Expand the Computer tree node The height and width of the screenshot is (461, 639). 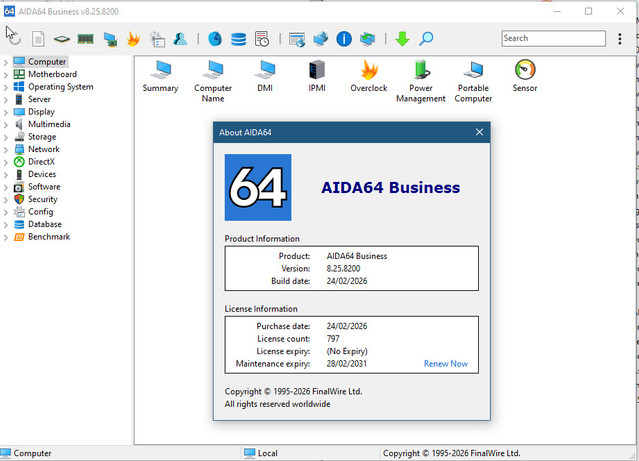click(6, 62)
